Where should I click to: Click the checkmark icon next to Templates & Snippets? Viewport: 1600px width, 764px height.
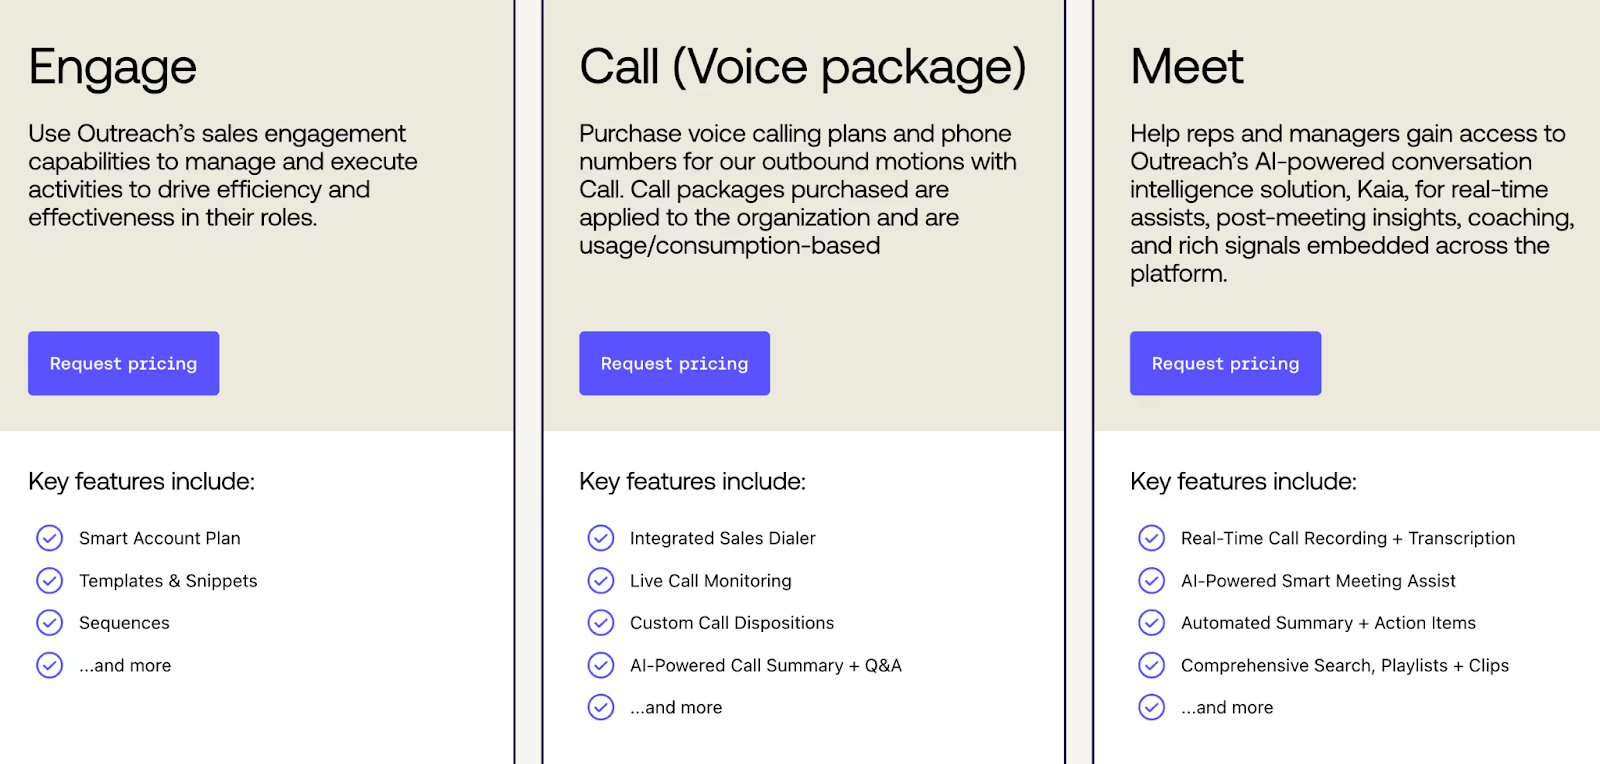pos(49,580)
